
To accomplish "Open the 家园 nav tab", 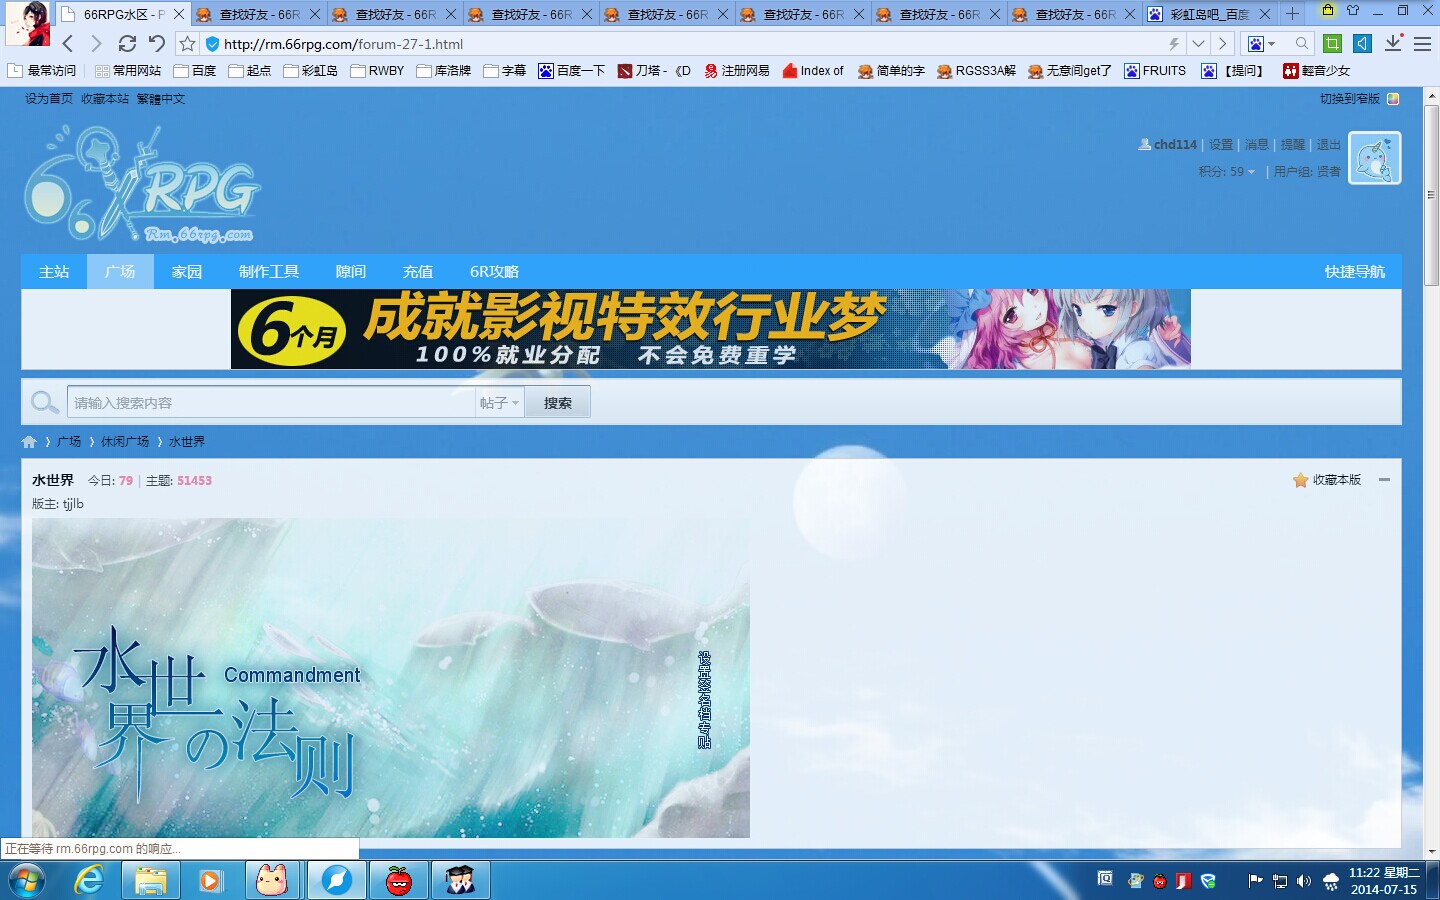I will click(x=187, y=272).
